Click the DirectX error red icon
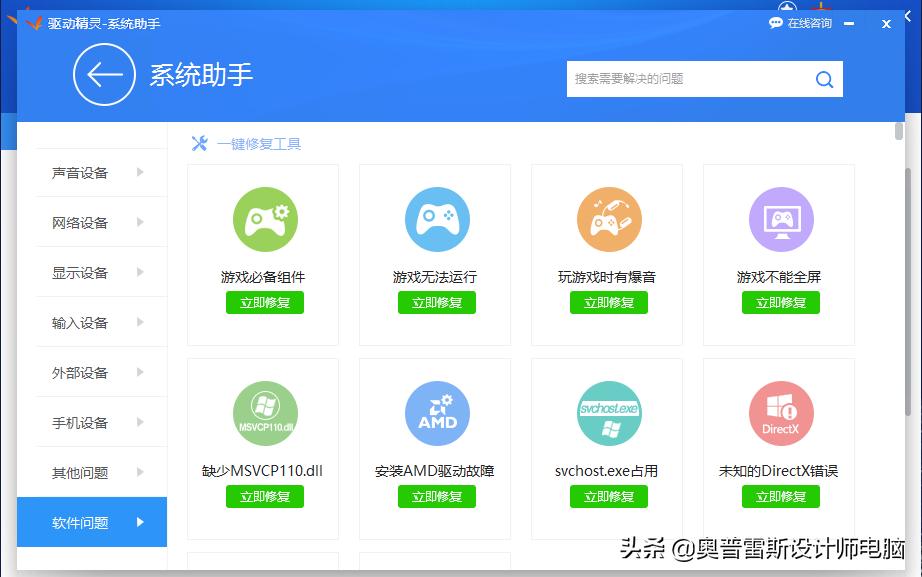Image resolution: width=922 pixels, height=577 pixels. 779,412
